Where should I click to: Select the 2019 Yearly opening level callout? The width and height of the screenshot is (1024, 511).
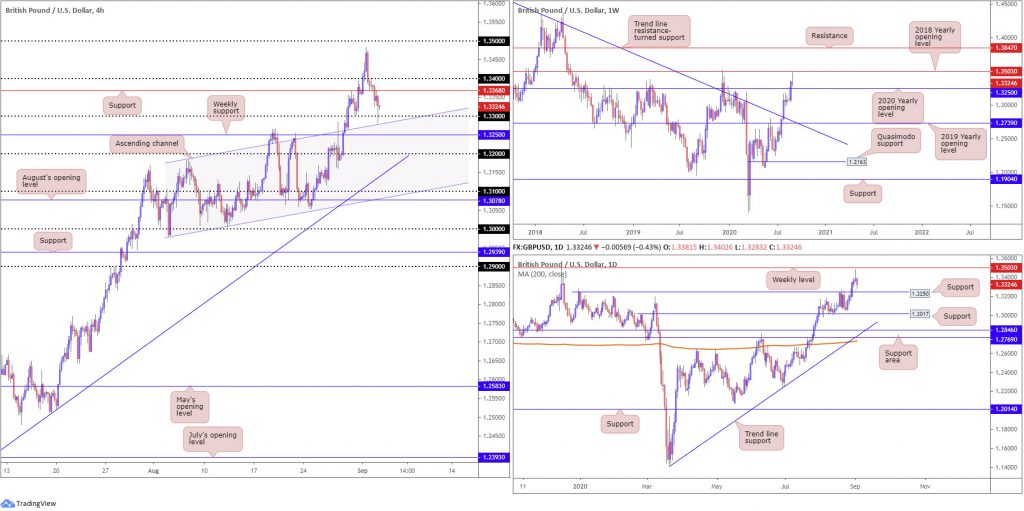959,144
